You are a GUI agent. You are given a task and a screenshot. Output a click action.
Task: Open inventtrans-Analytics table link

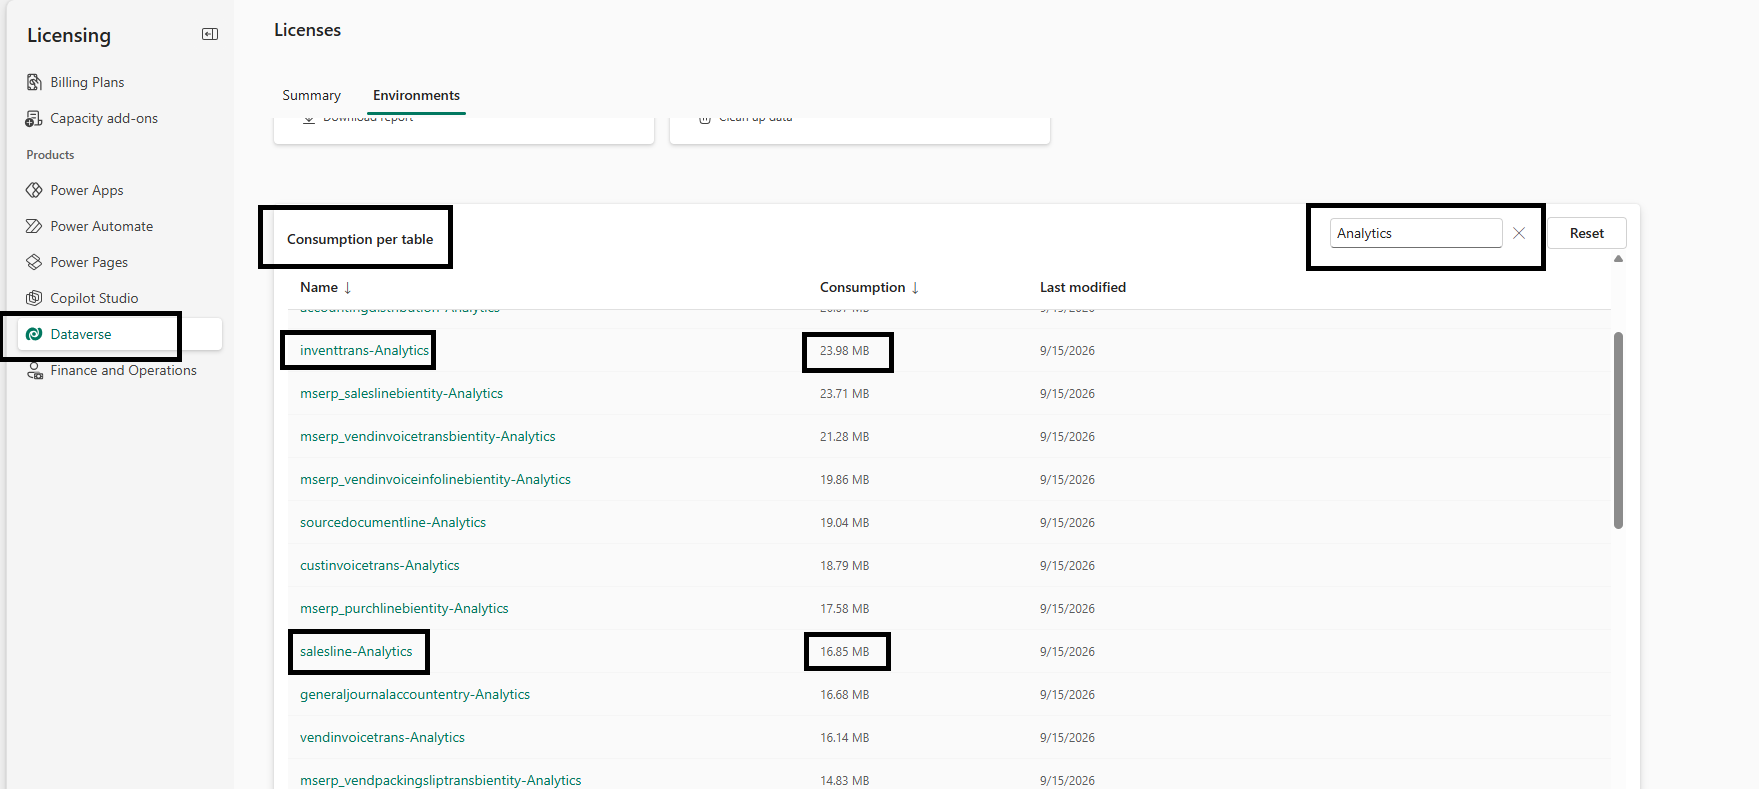click(x=364, y=350)
